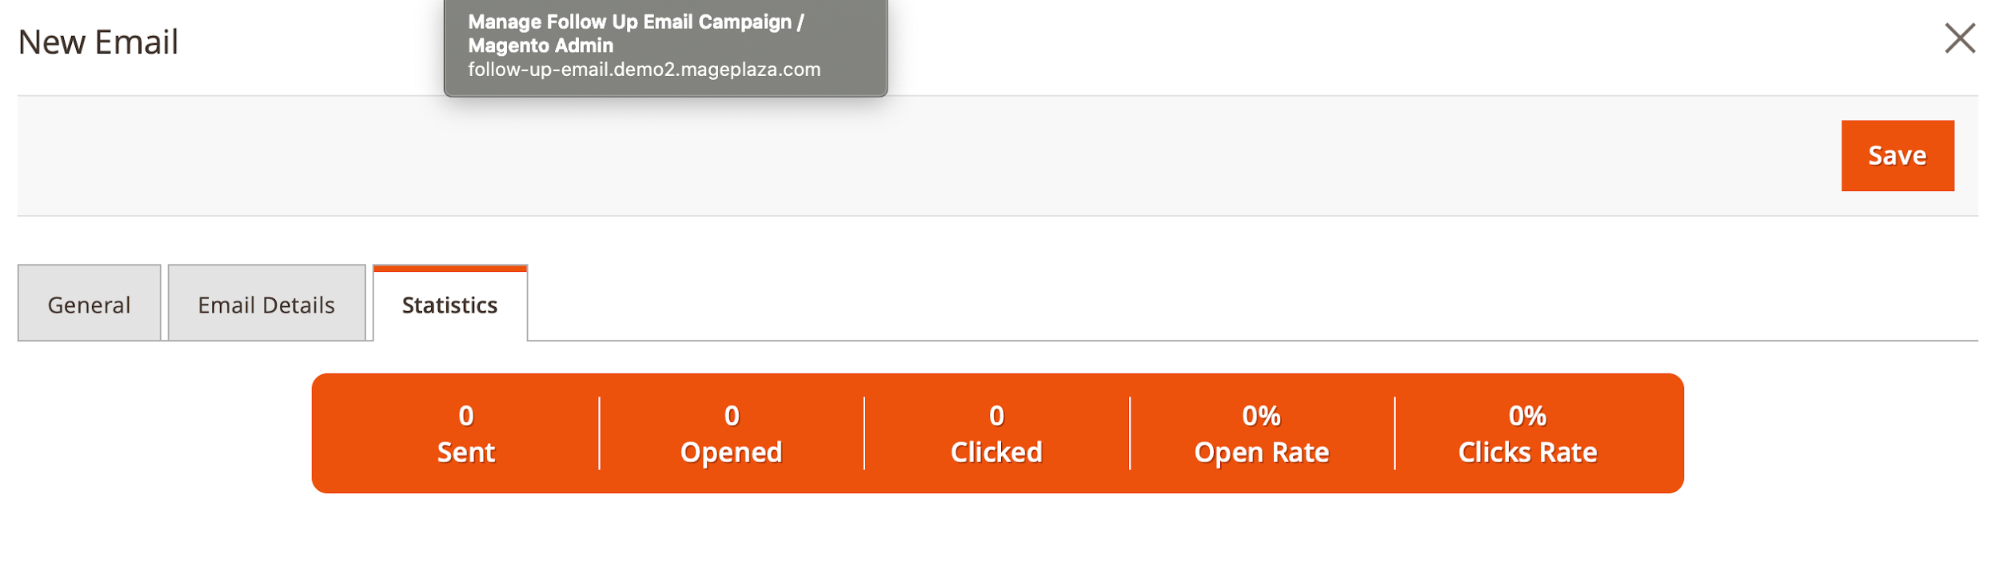Click the 0% value above Open Rate
Viewport: 1999px width, 570px height.
pos(1261,415)
